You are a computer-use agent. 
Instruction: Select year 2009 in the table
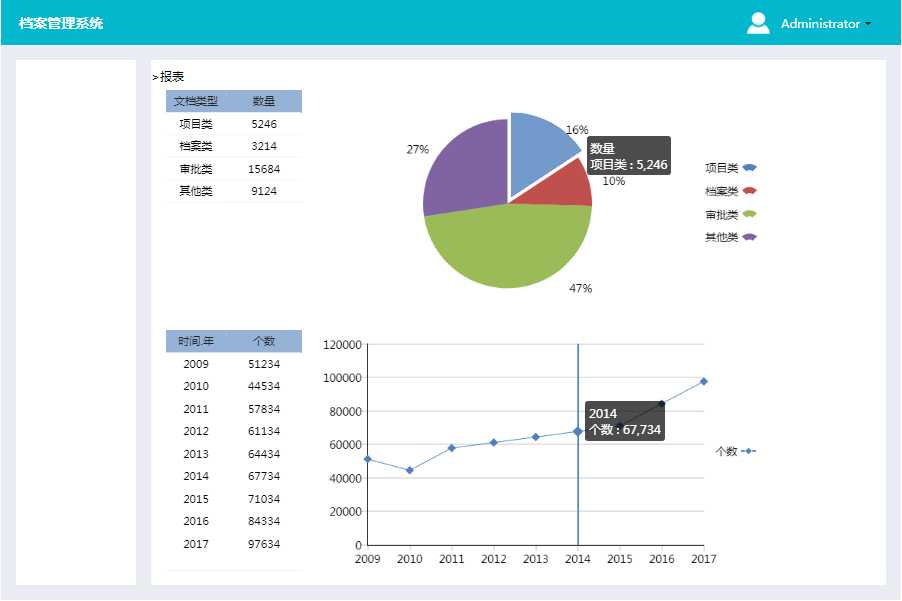[196, 364]
